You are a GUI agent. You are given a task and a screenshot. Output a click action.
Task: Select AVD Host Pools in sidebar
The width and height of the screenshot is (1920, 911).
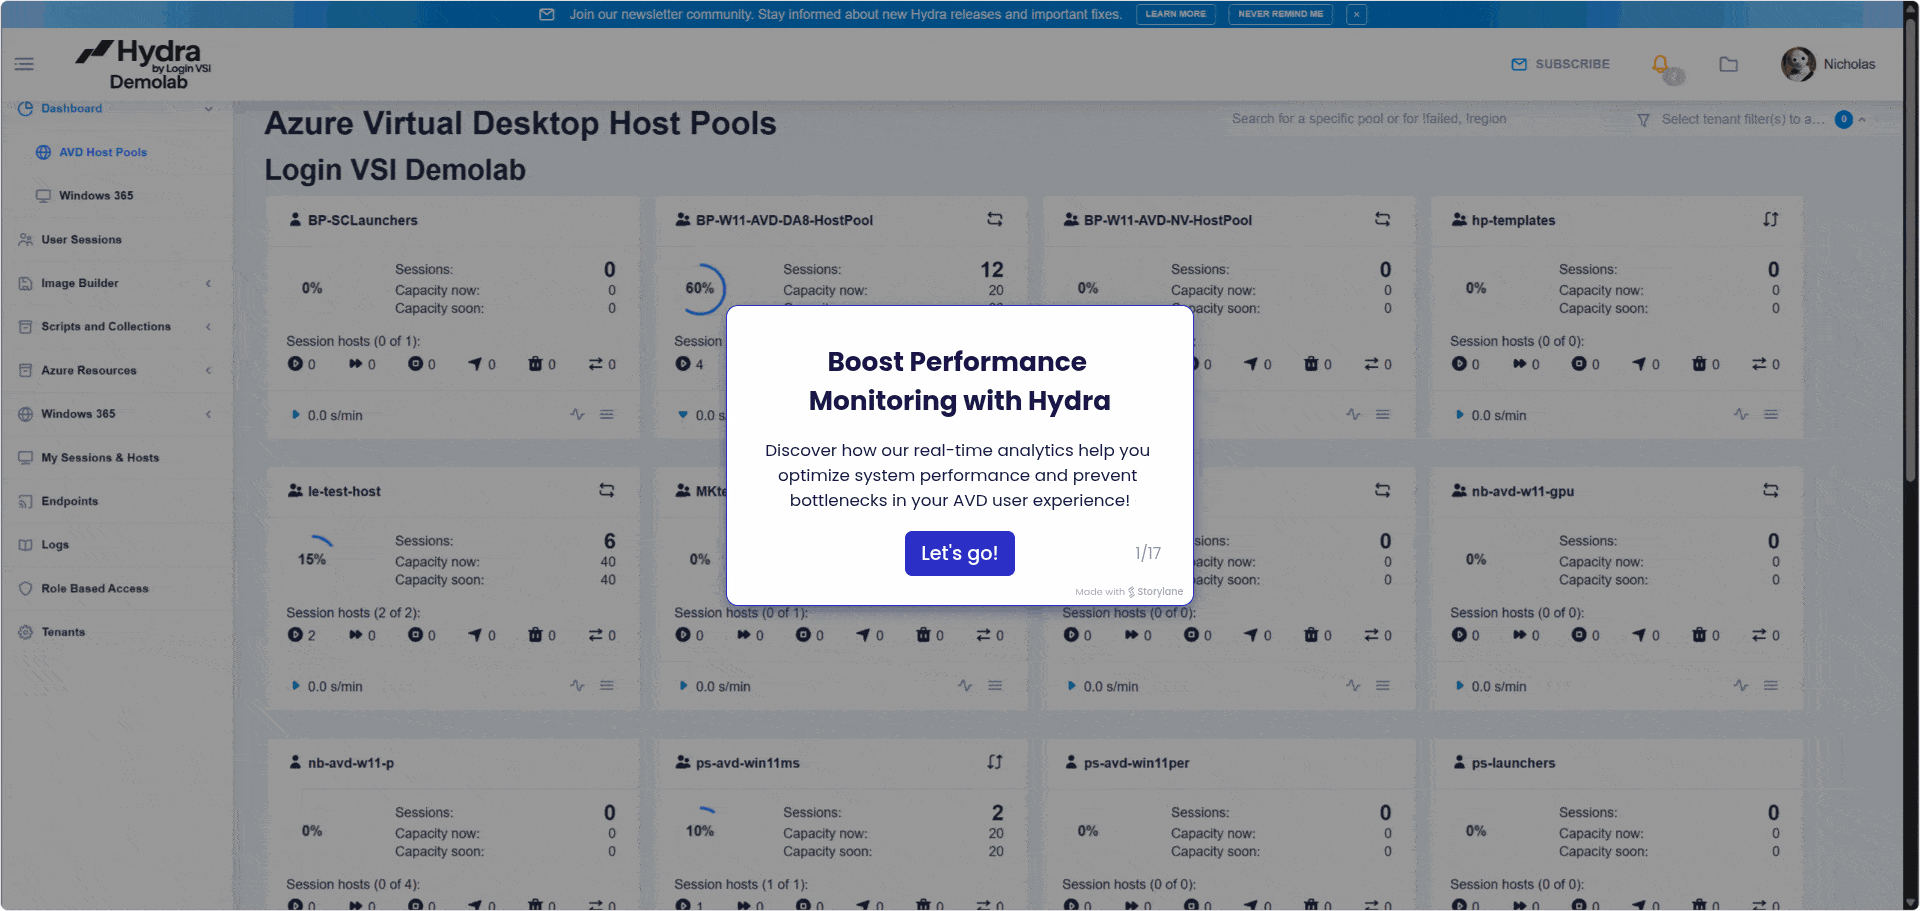click(x=102, y=152)
